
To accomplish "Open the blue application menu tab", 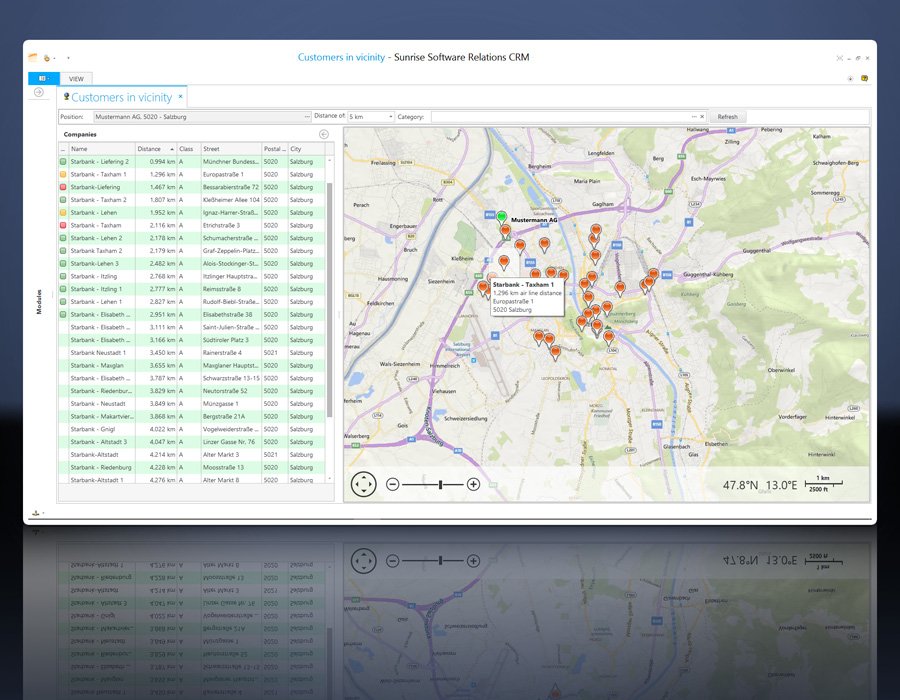I will pos(44,78).
